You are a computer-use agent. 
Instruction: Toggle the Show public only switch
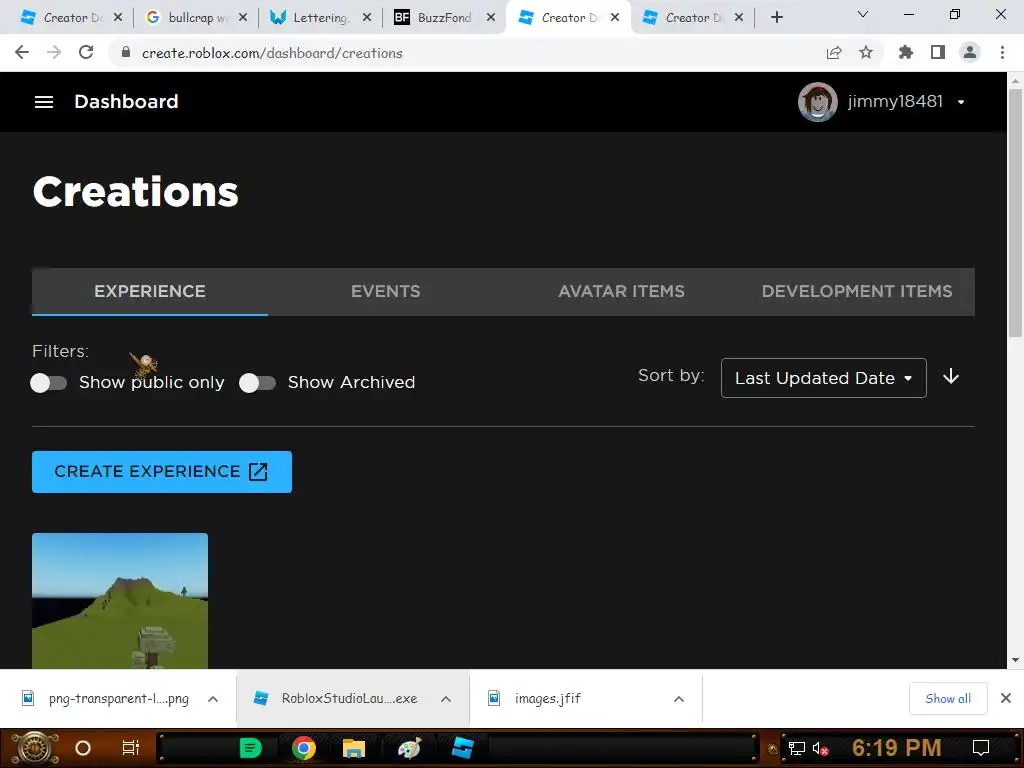click(x=48, y=383)
